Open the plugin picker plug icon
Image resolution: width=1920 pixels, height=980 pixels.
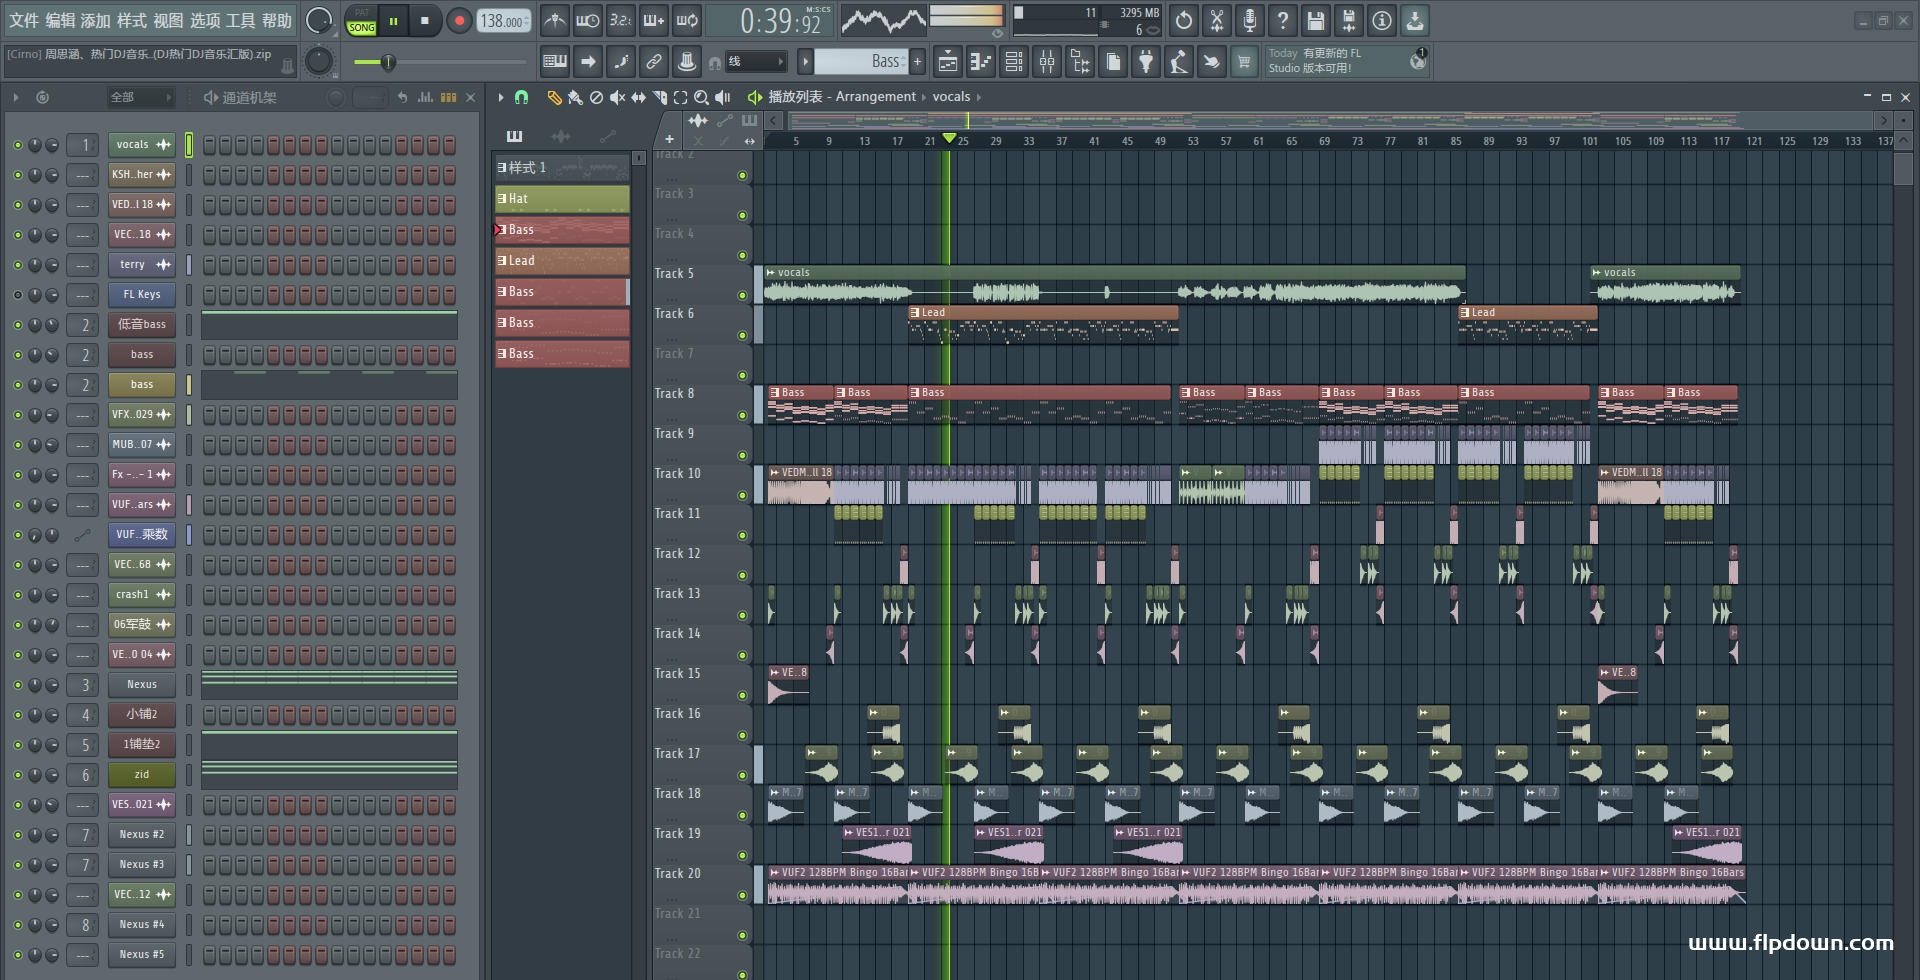pos(1146,62)
